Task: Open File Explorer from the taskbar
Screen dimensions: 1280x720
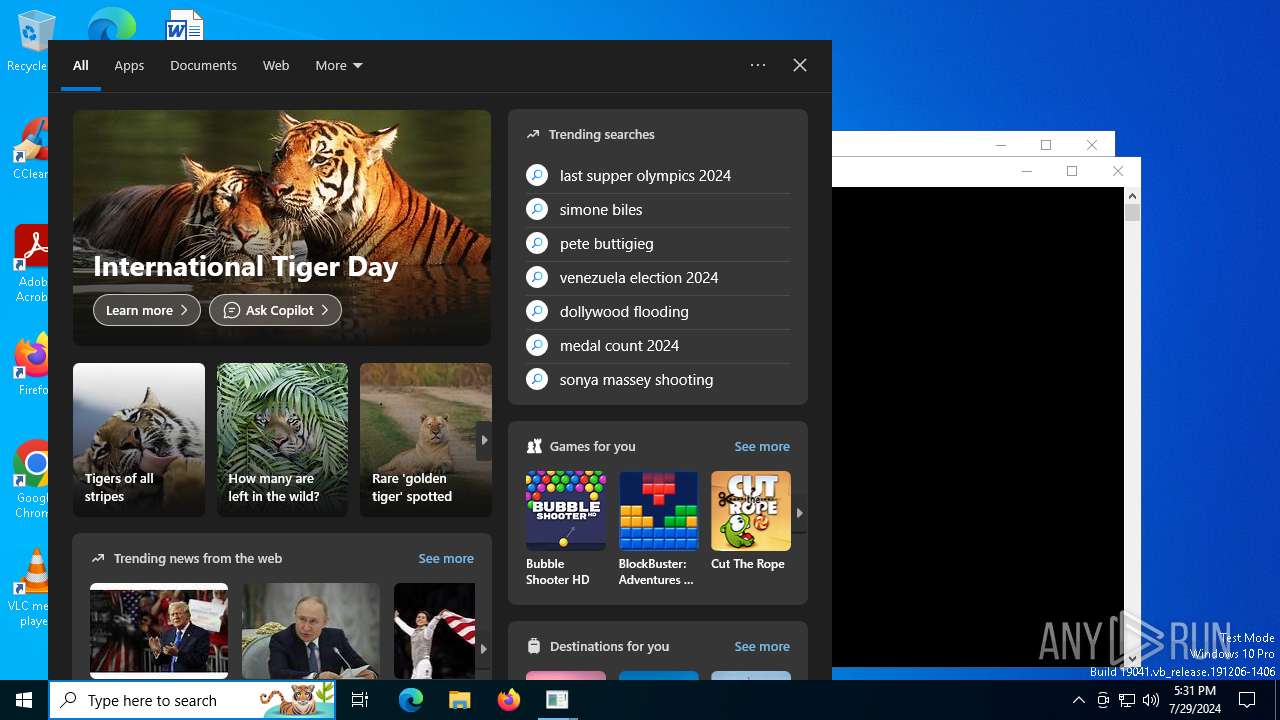Action: (459, 700)
